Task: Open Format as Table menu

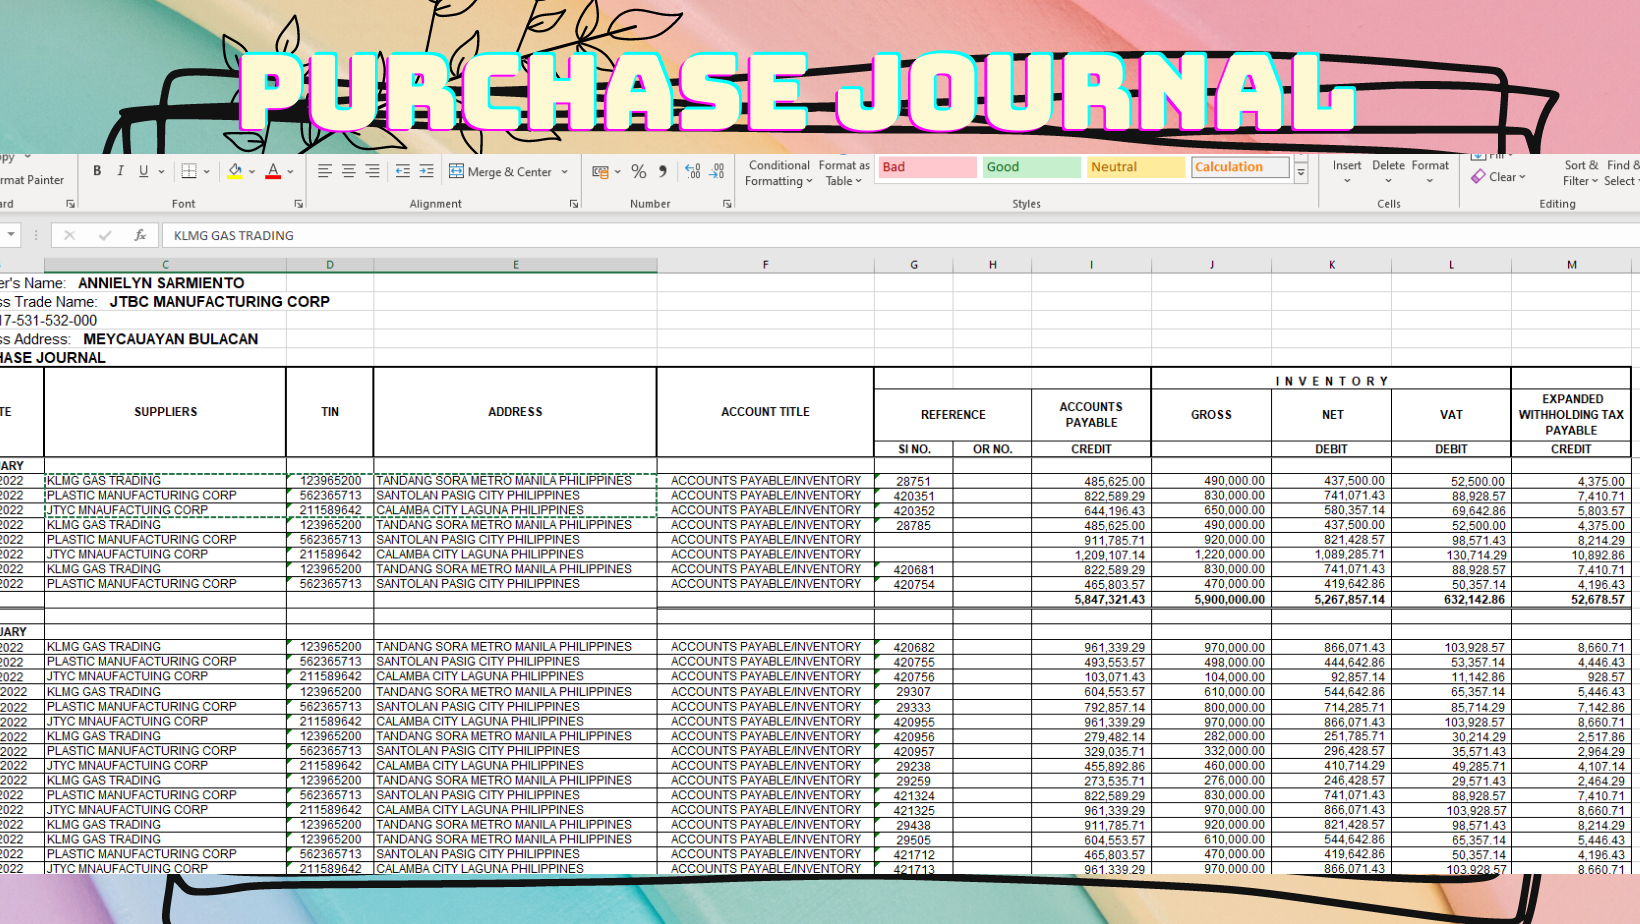Action: [x=844, y=173]
